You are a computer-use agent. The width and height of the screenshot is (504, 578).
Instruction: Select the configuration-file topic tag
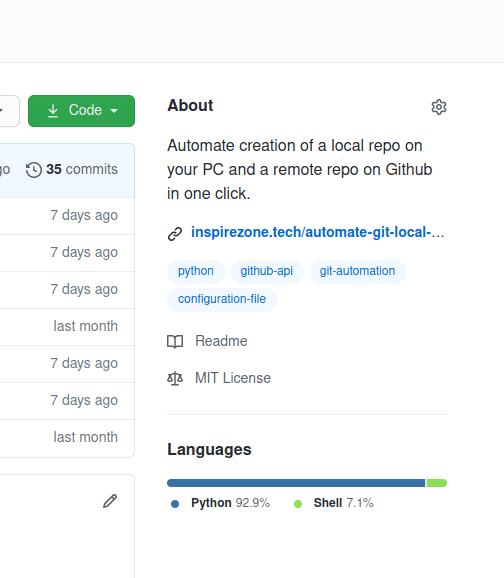pyautogui.click(x=222, y=299)
